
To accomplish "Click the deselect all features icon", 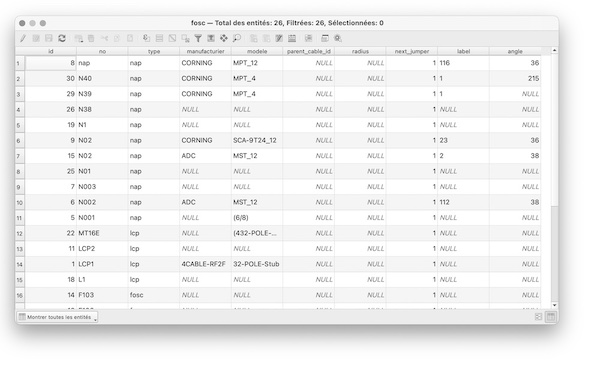I will pos(185,38).
